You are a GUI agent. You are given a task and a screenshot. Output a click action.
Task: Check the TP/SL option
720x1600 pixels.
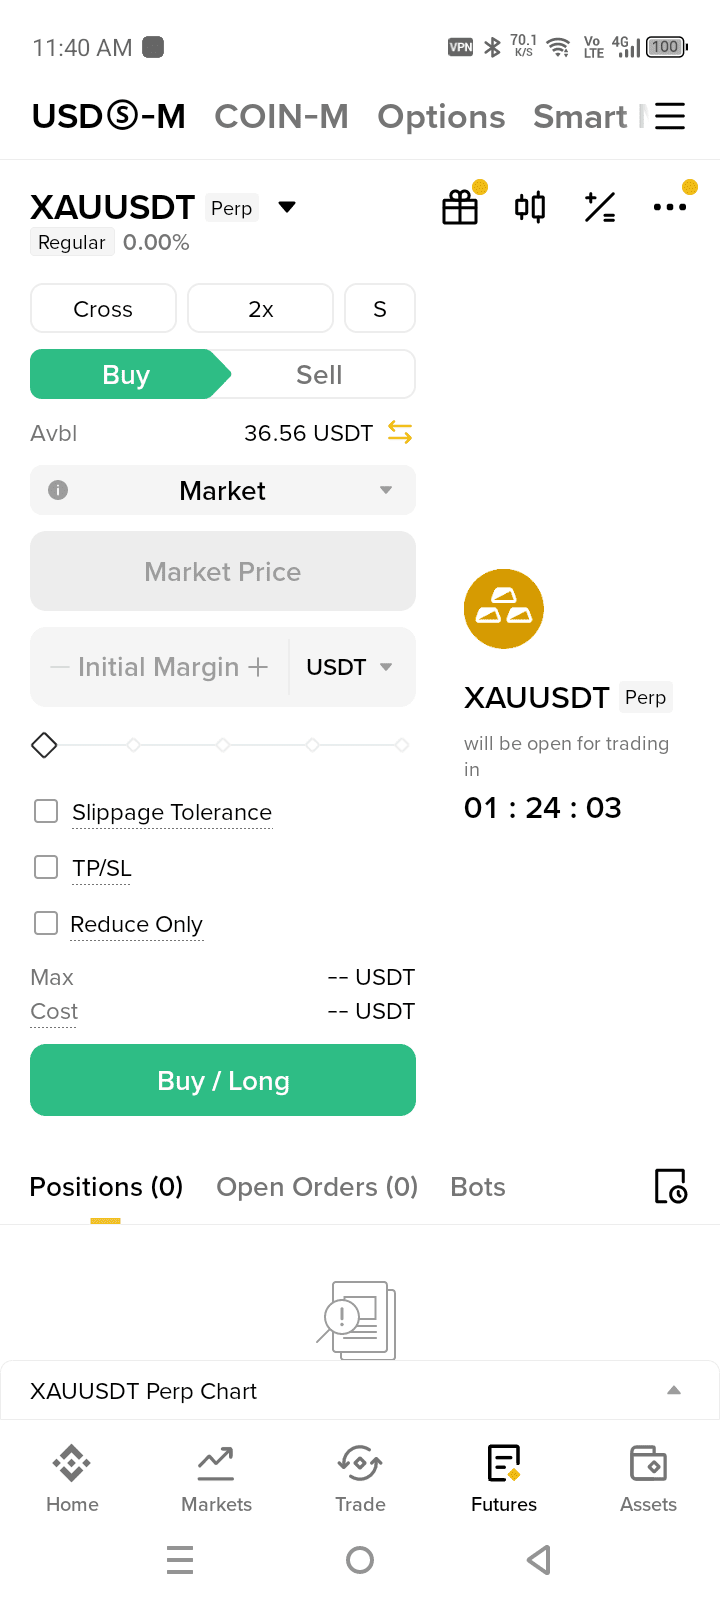tap(46, 867)
